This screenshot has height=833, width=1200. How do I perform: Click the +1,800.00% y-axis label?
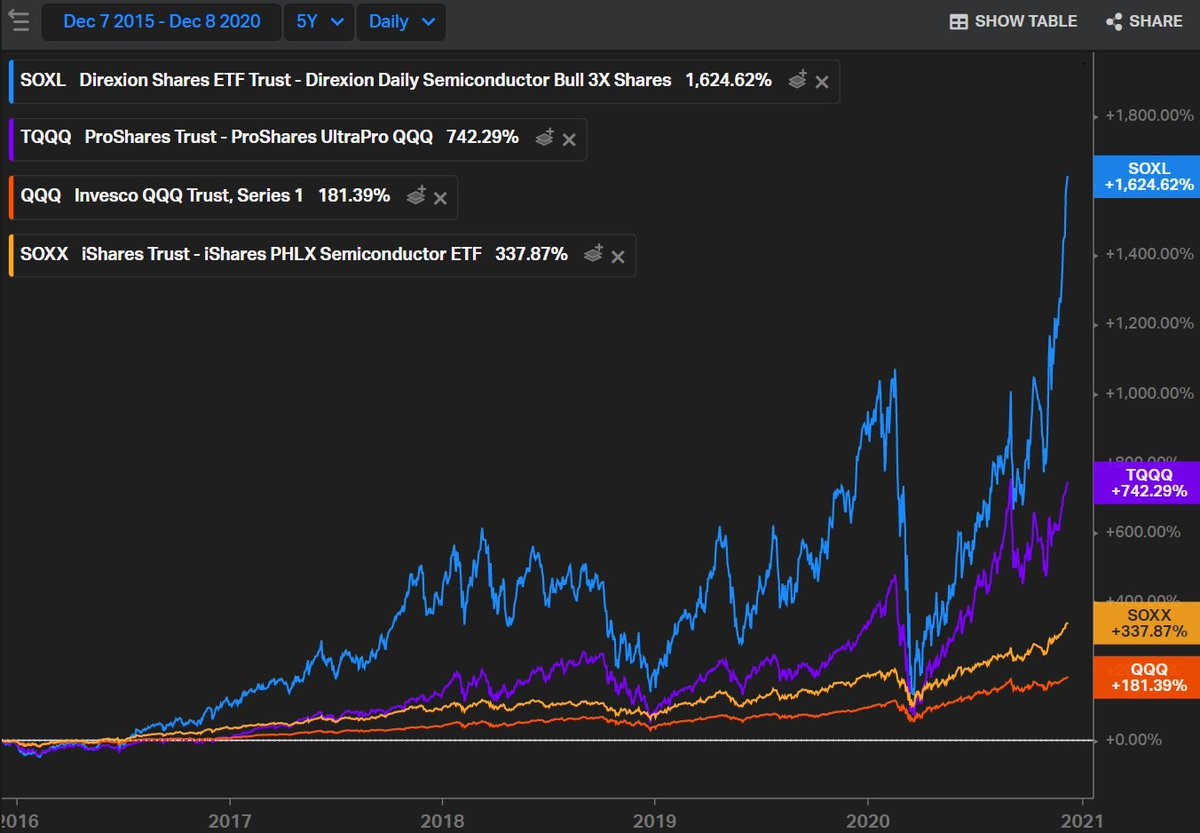1149,115
